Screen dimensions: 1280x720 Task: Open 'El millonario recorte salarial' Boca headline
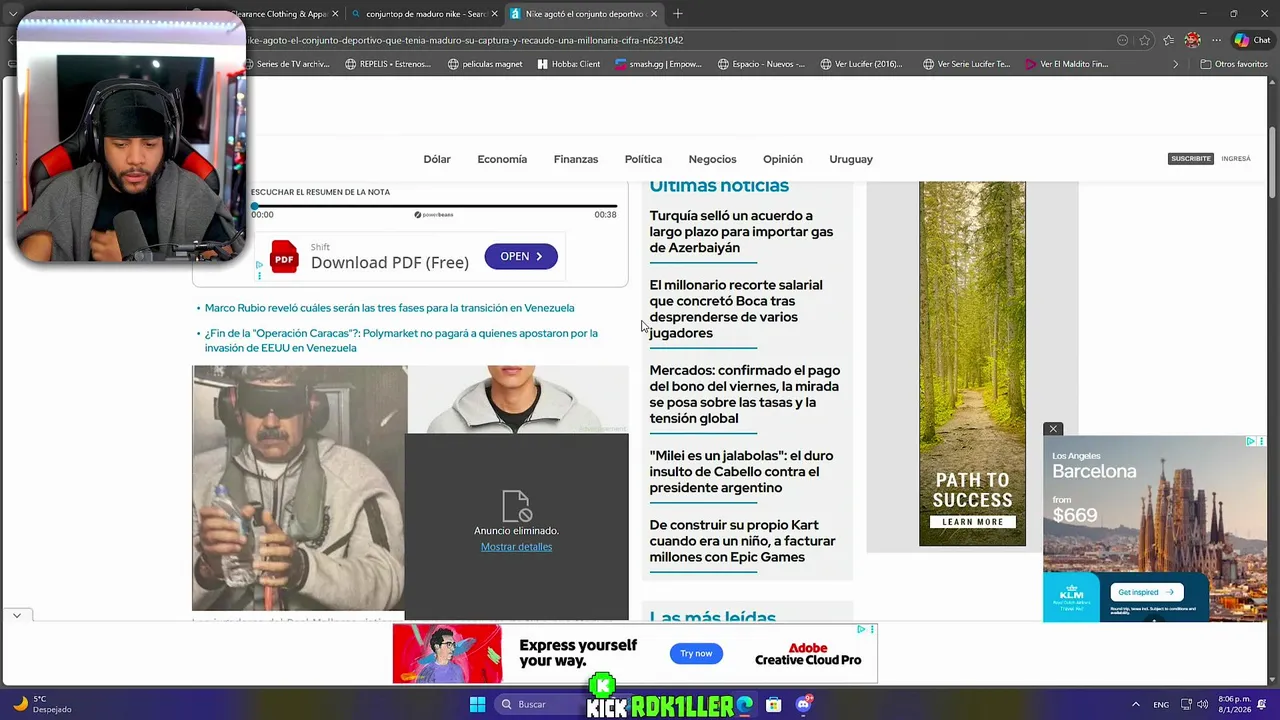point(736,309)
